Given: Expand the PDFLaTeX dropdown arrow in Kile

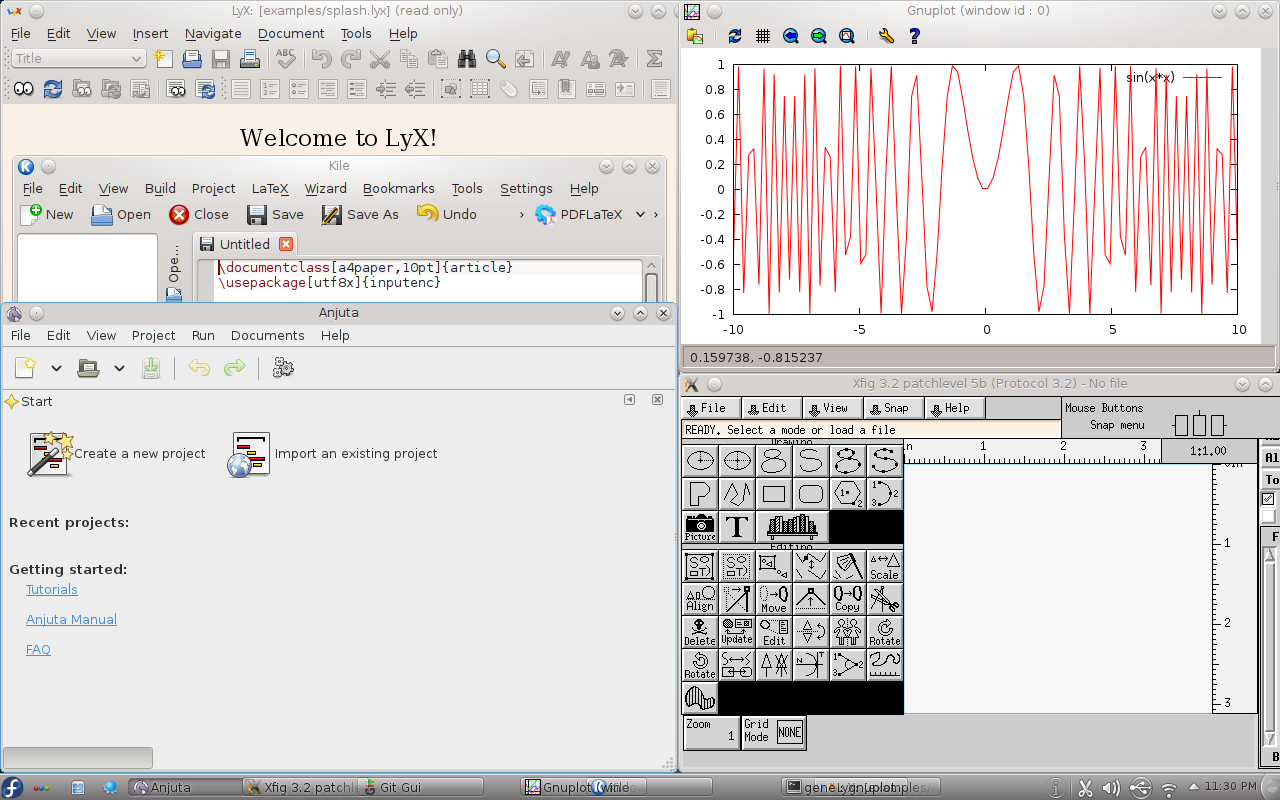Looking at the screenshot, I should click(x=640, y=214).
